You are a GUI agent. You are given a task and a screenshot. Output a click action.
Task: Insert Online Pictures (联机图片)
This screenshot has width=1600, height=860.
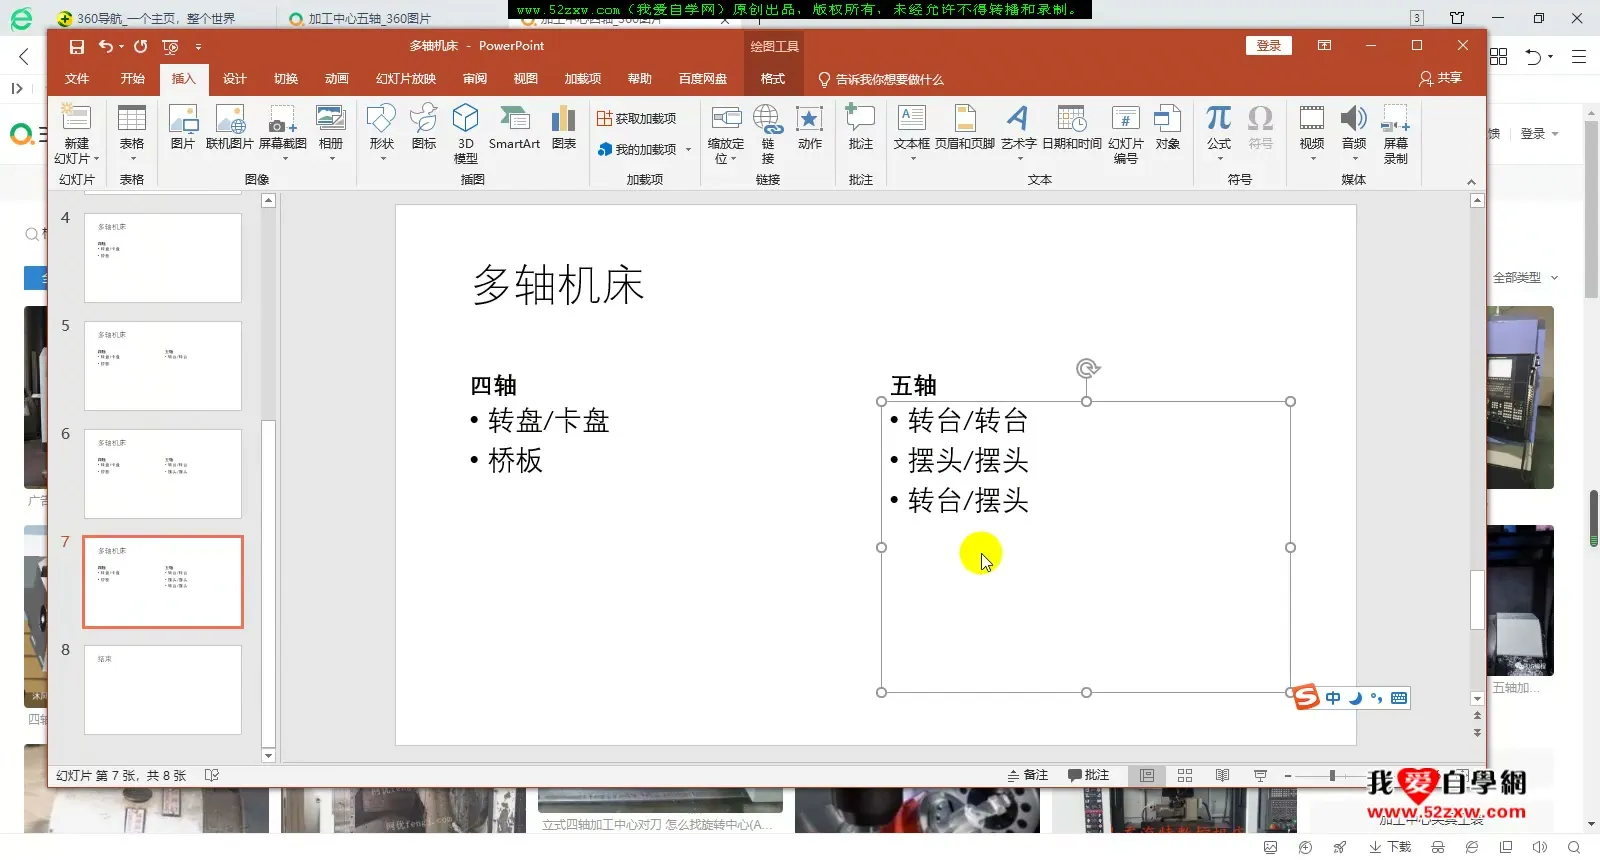(x=230, y=127)
